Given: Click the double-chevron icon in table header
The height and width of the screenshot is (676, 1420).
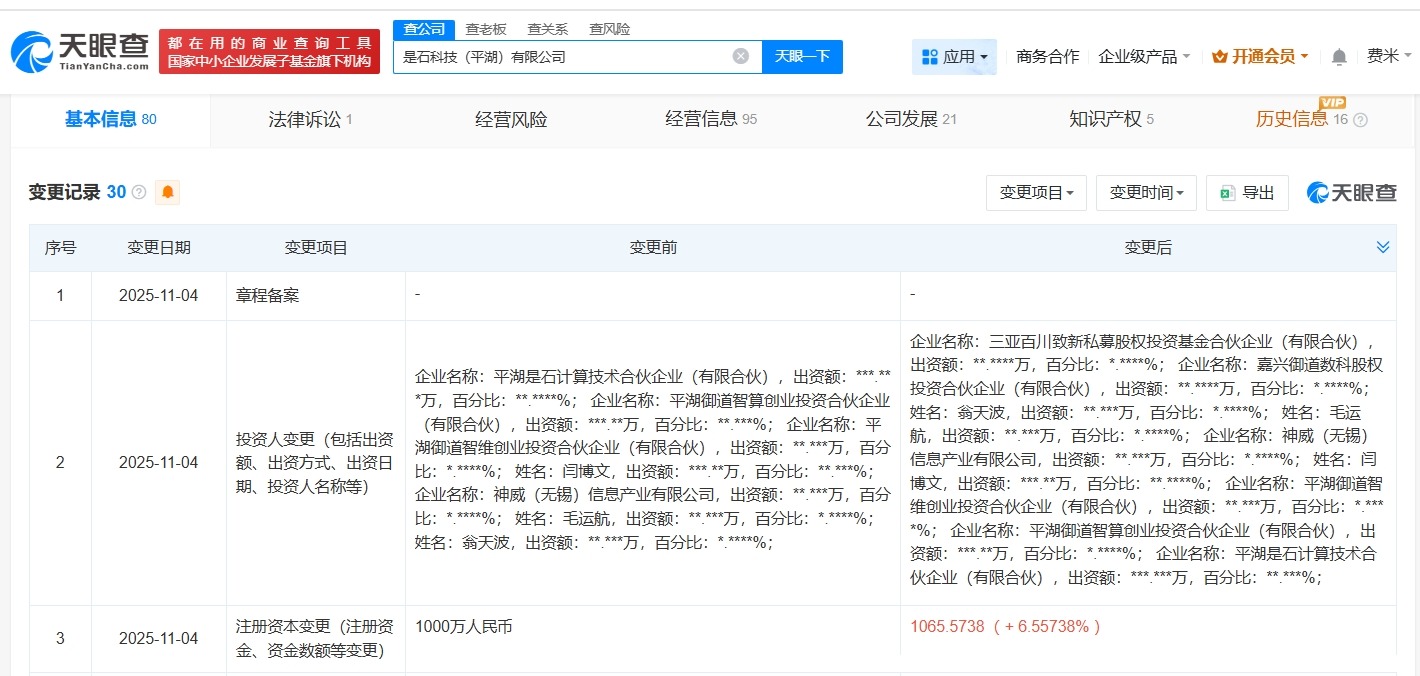Looking at the screenshot, I should click(x=1383, y=246).
